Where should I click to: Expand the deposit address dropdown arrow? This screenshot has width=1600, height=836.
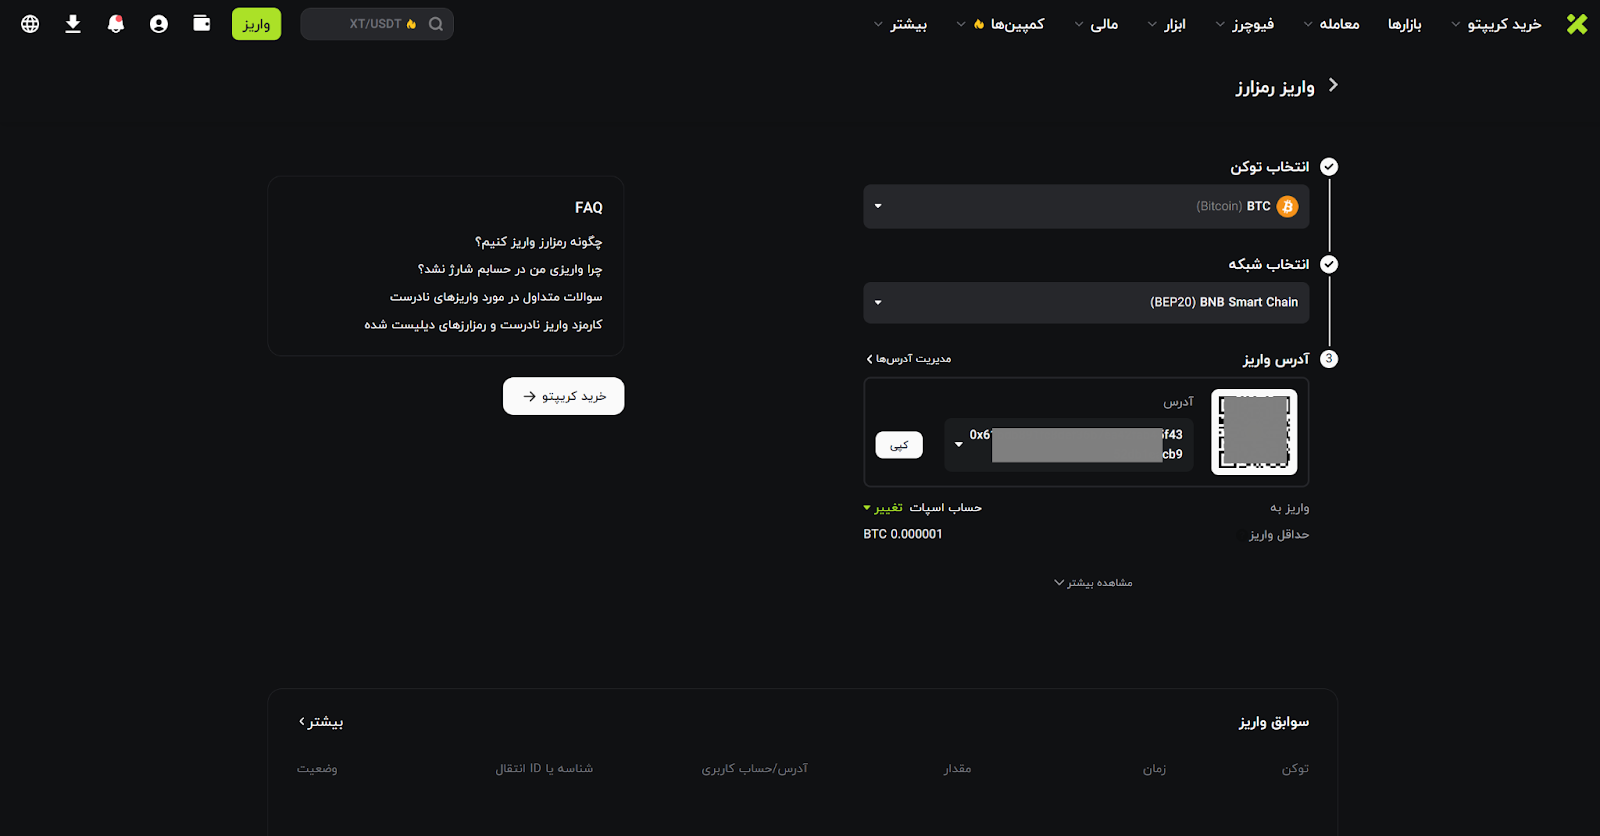point(959,444)
